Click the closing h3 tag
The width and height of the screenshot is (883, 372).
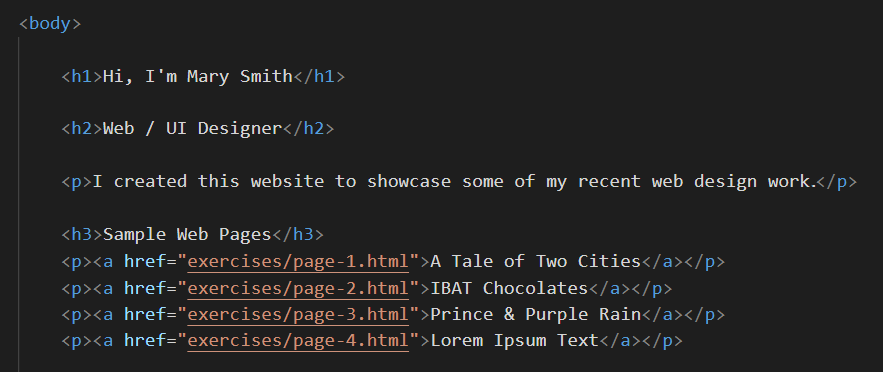[x=298, y=234]
